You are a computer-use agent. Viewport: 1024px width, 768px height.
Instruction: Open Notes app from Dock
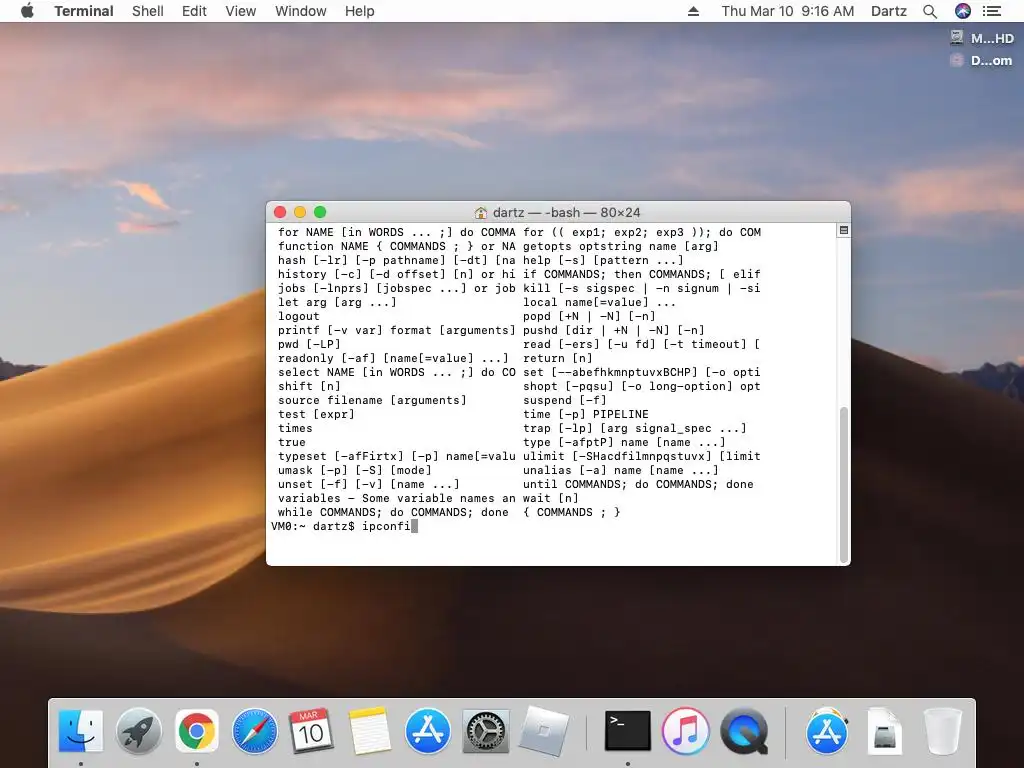coord(370,731)
